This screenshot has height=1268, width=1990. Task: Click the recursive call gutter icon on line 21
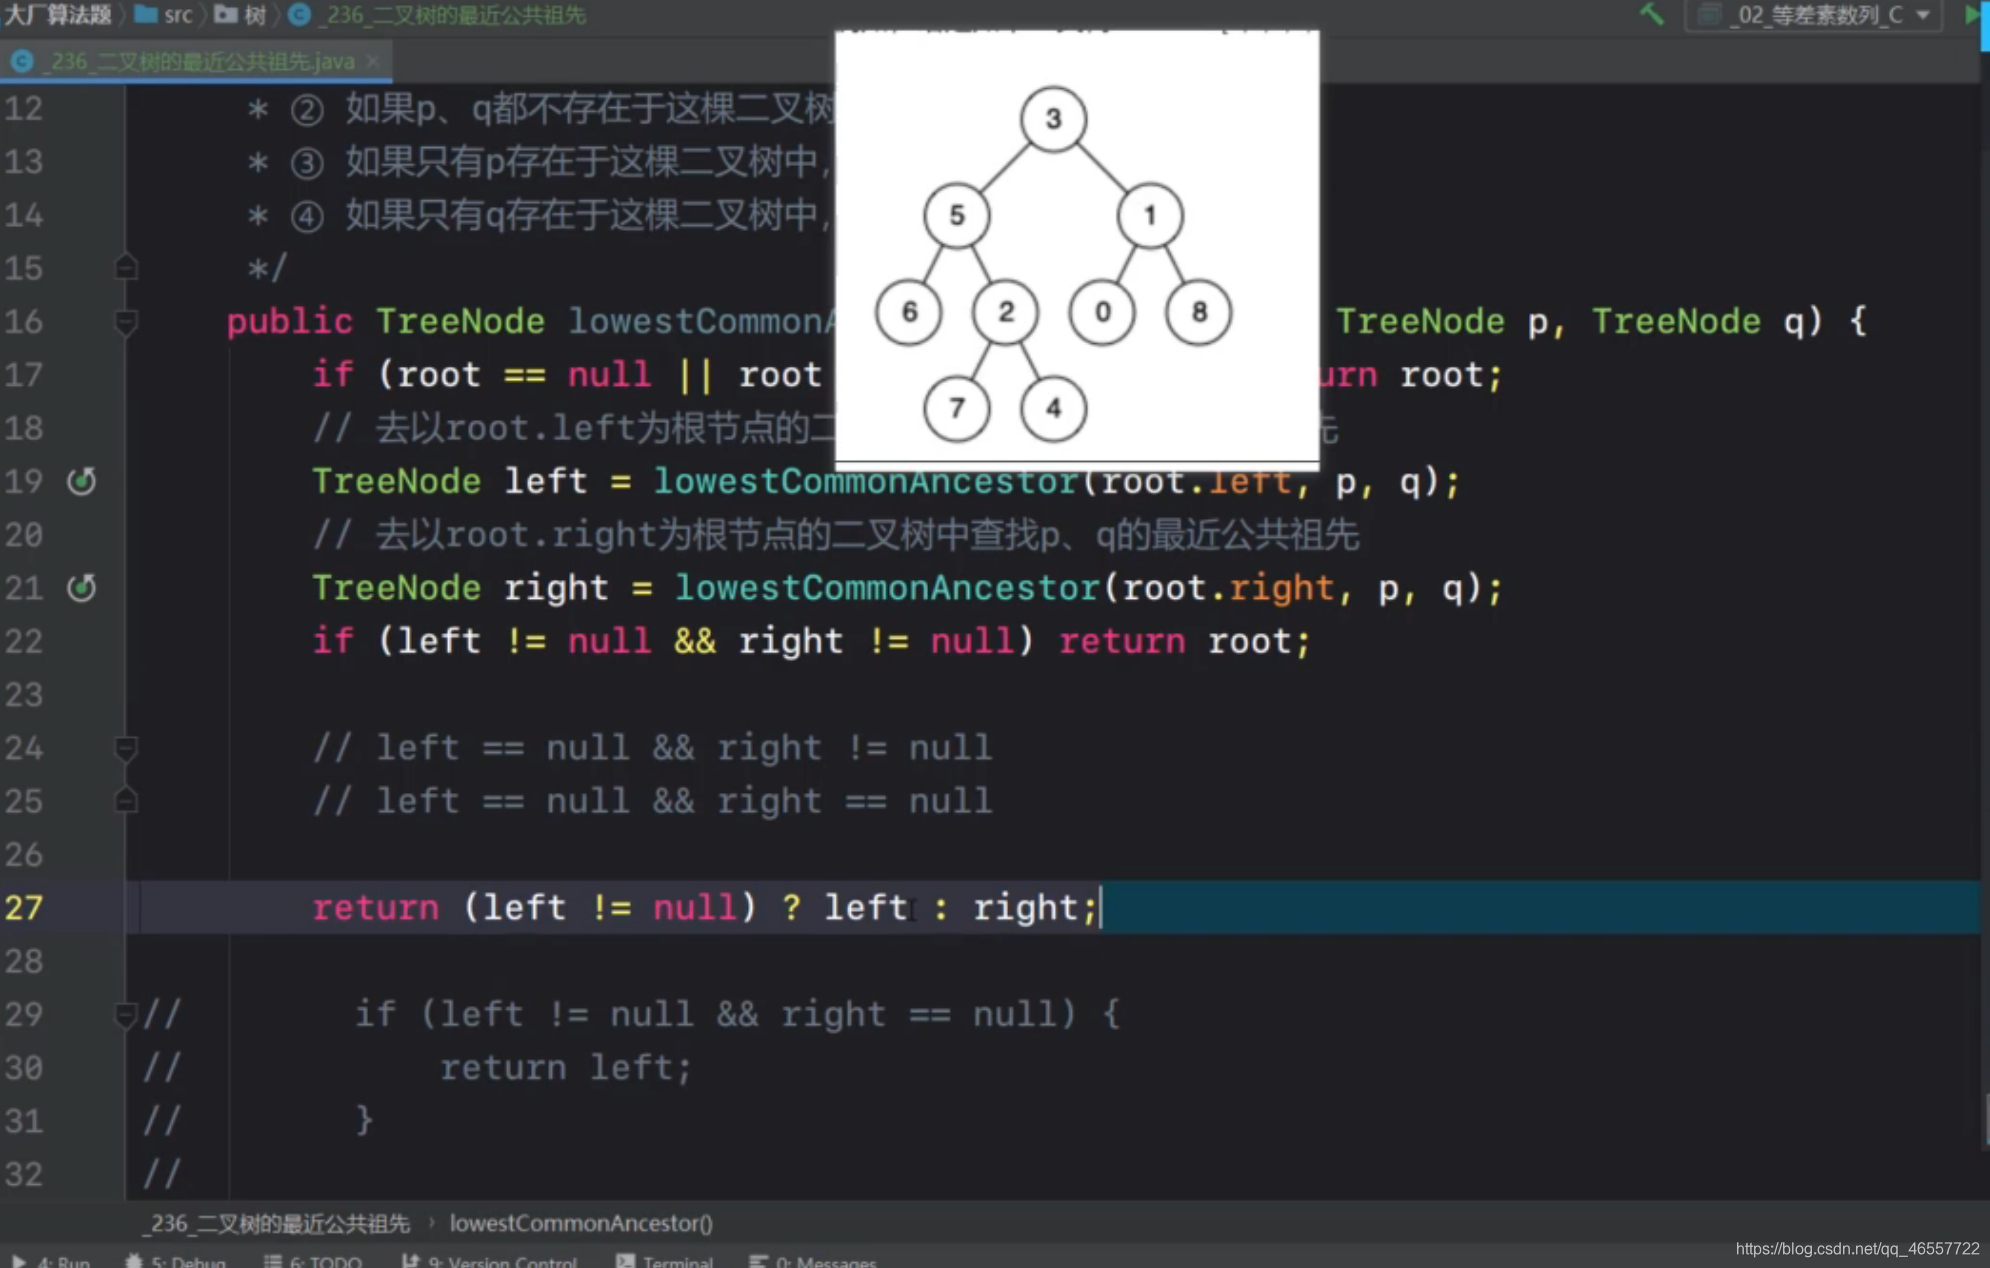pos(81,587)
